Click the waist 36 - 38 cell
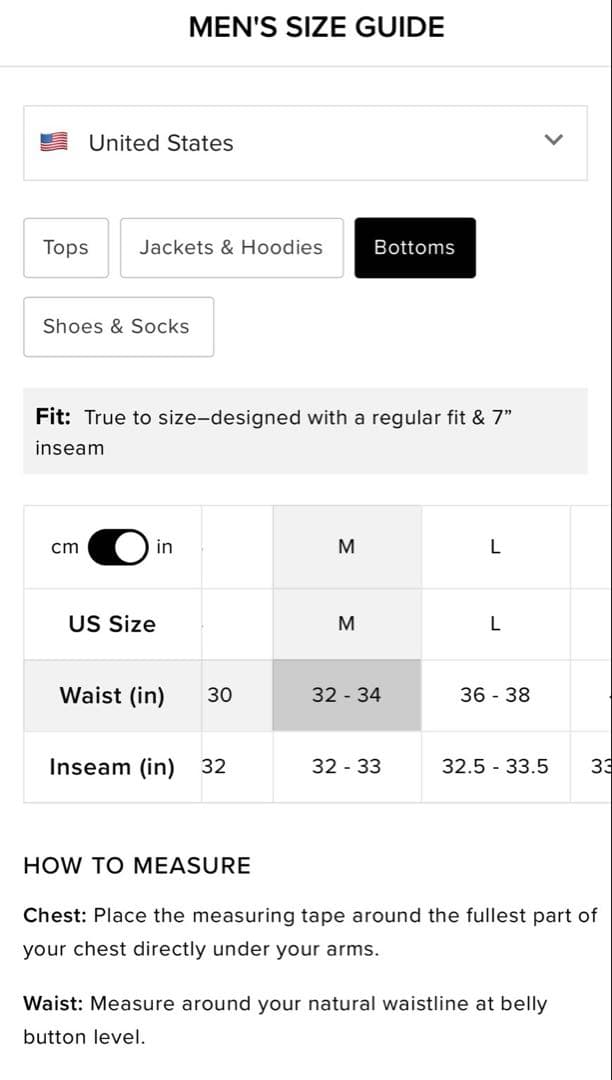612x1080 pixels. tap(495, 695)
